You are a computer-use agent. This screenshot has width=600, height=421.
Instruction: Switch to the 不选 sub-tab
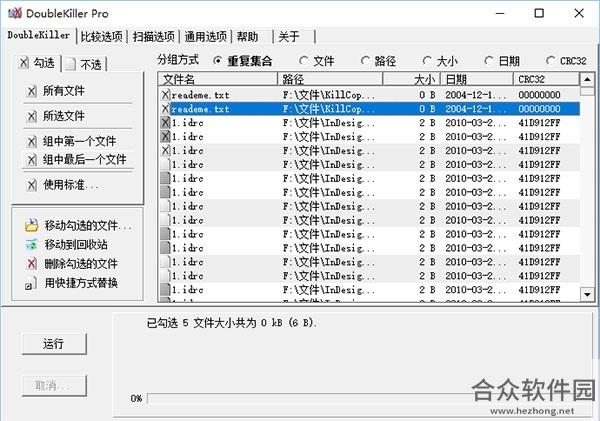coord(84,64)
